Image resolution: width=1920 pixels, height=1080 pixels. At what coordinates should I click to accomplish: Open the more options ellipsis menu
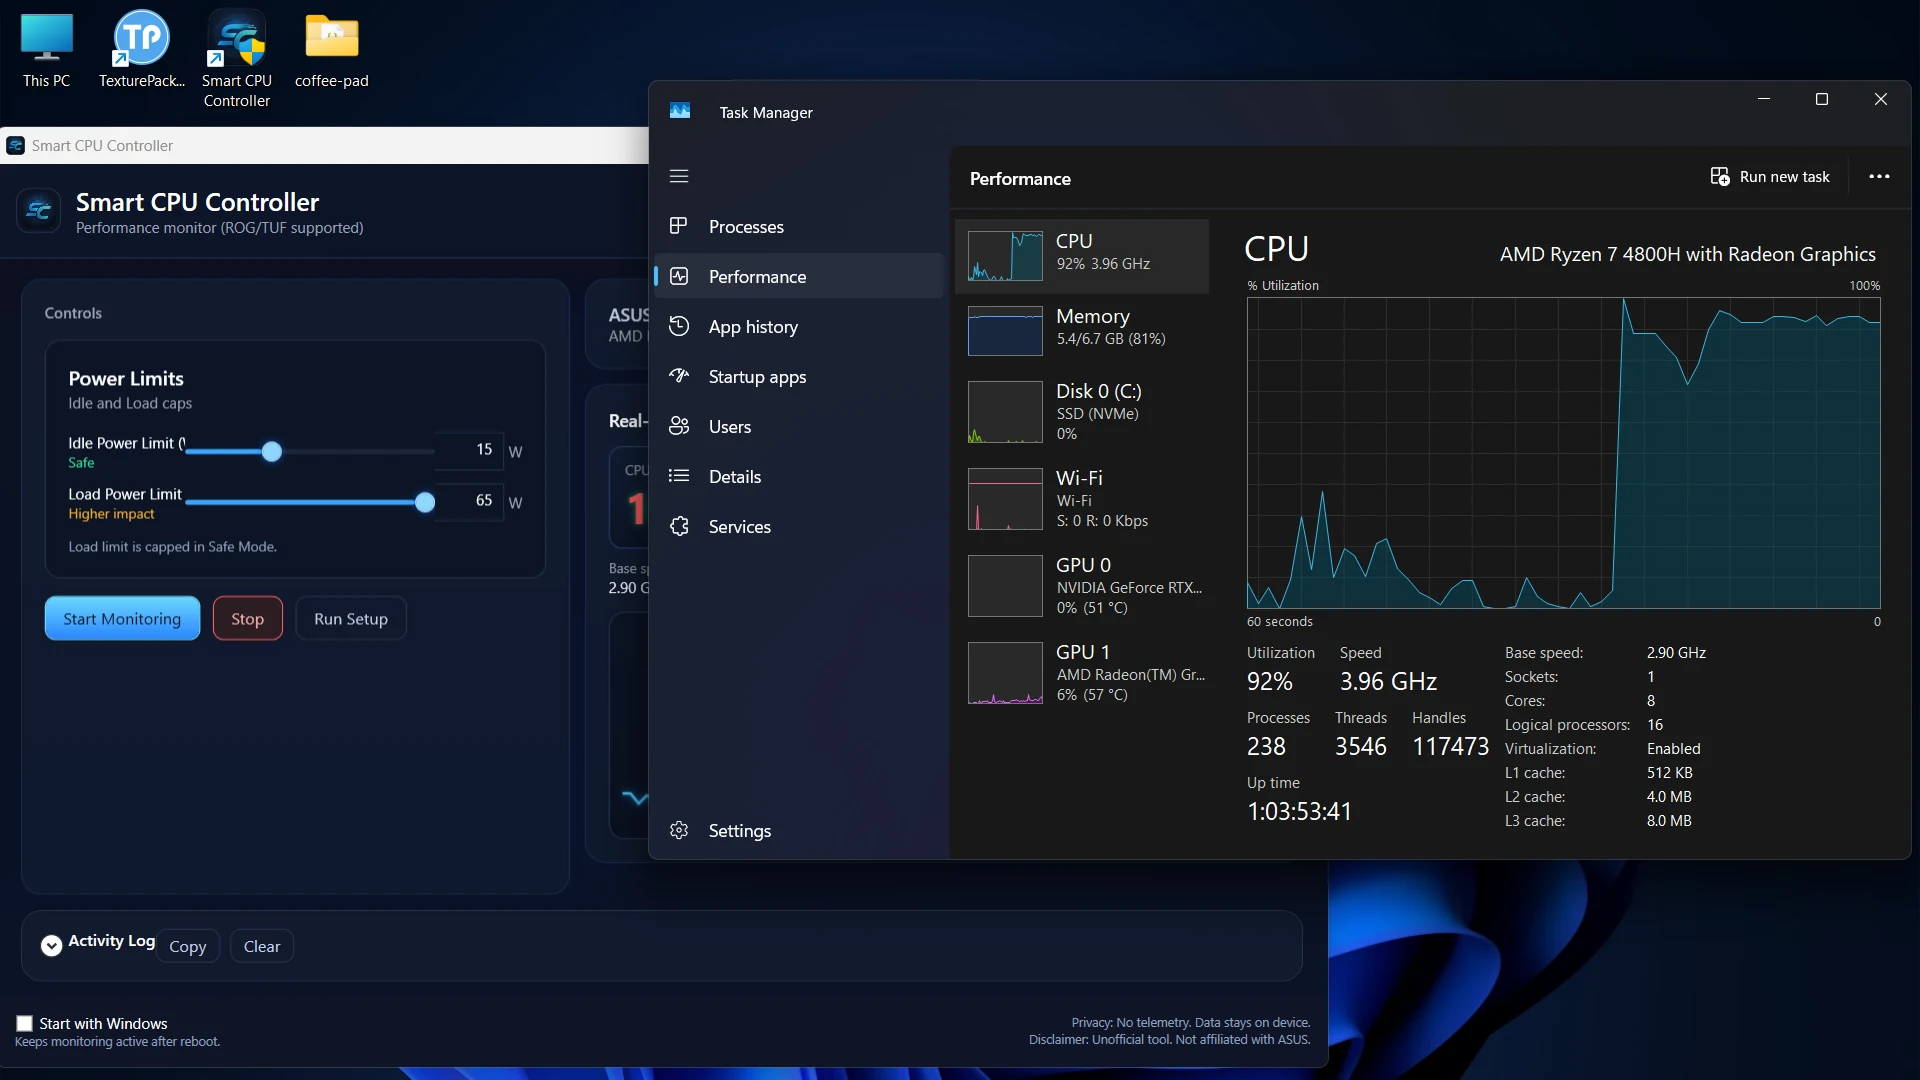1880,177
